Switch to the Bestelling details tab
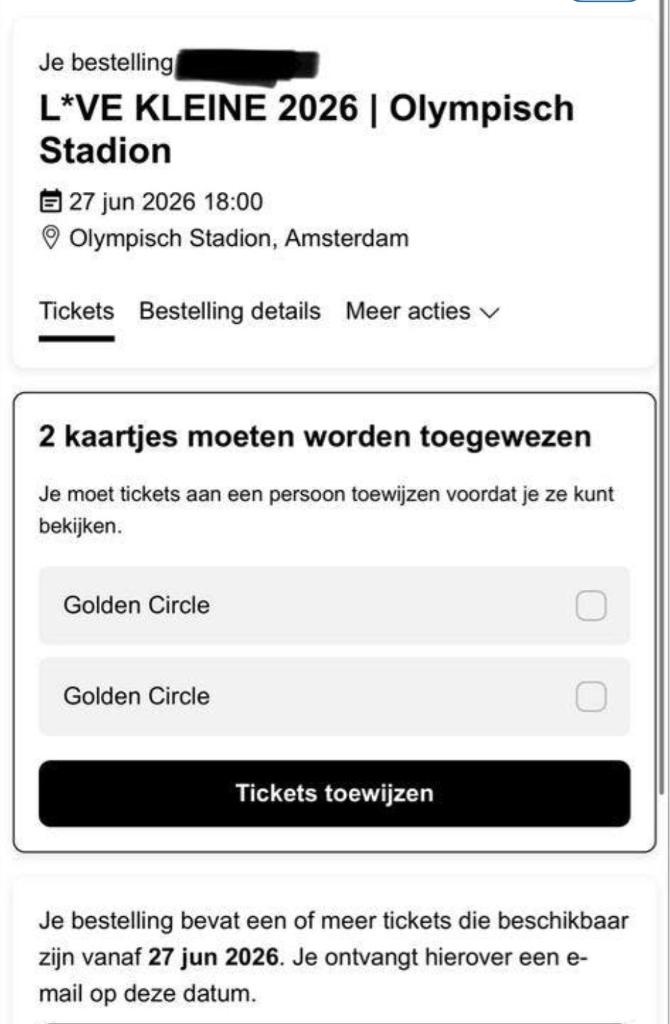Image resolution: width=670 pixels, height=1024 pixels. (230, 311)
